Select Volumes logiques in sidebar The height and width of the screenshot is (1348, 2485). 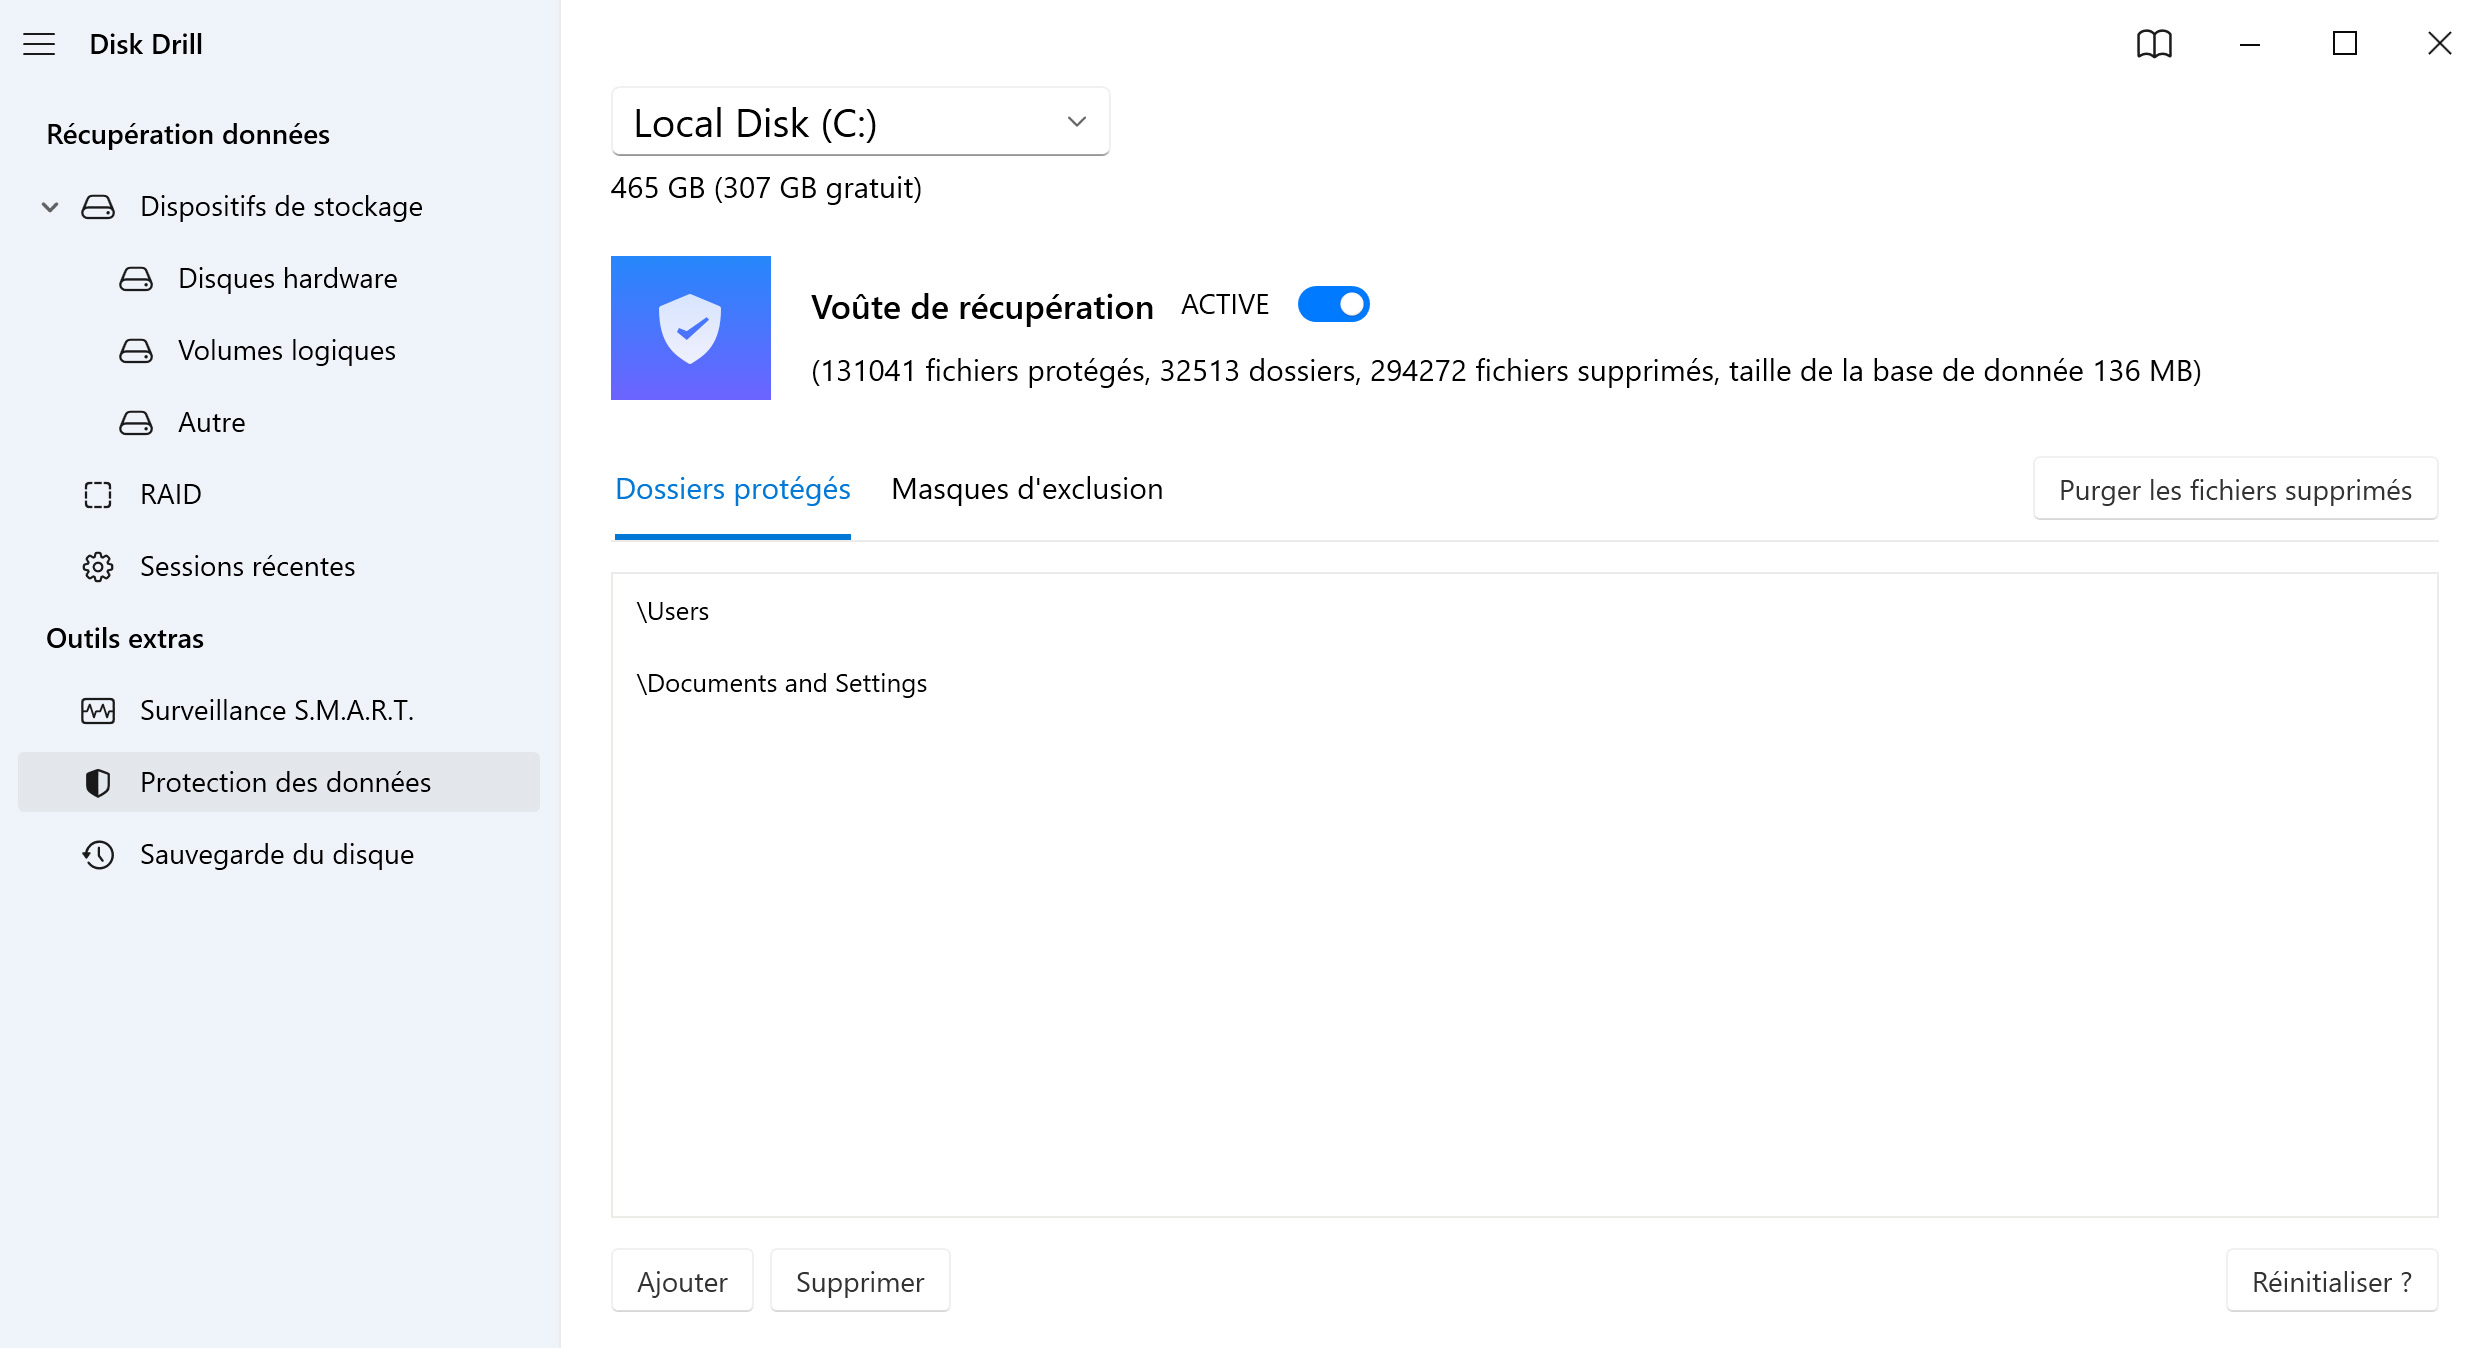280,351
